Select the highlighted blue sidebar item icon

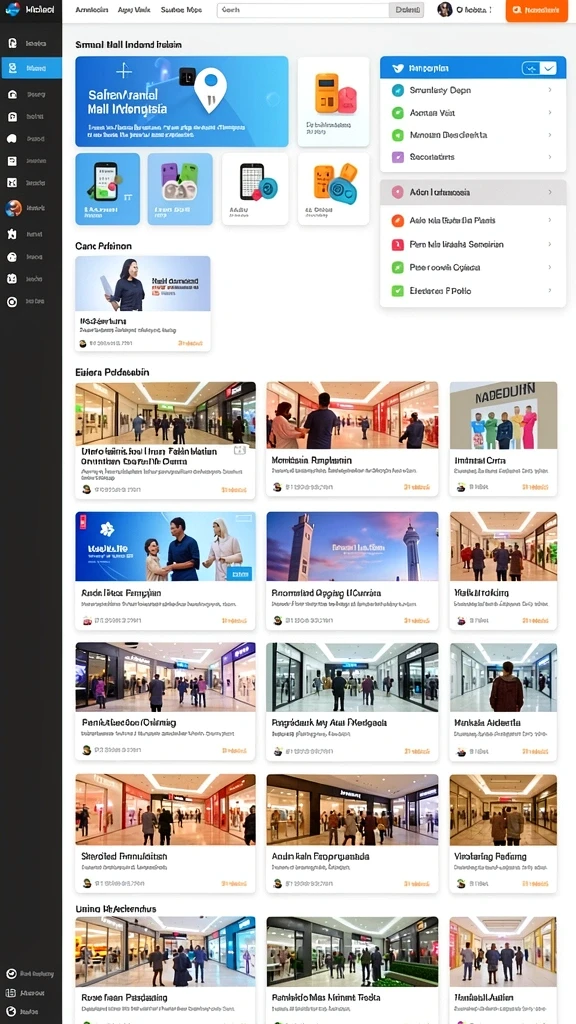tap(12, 68)
